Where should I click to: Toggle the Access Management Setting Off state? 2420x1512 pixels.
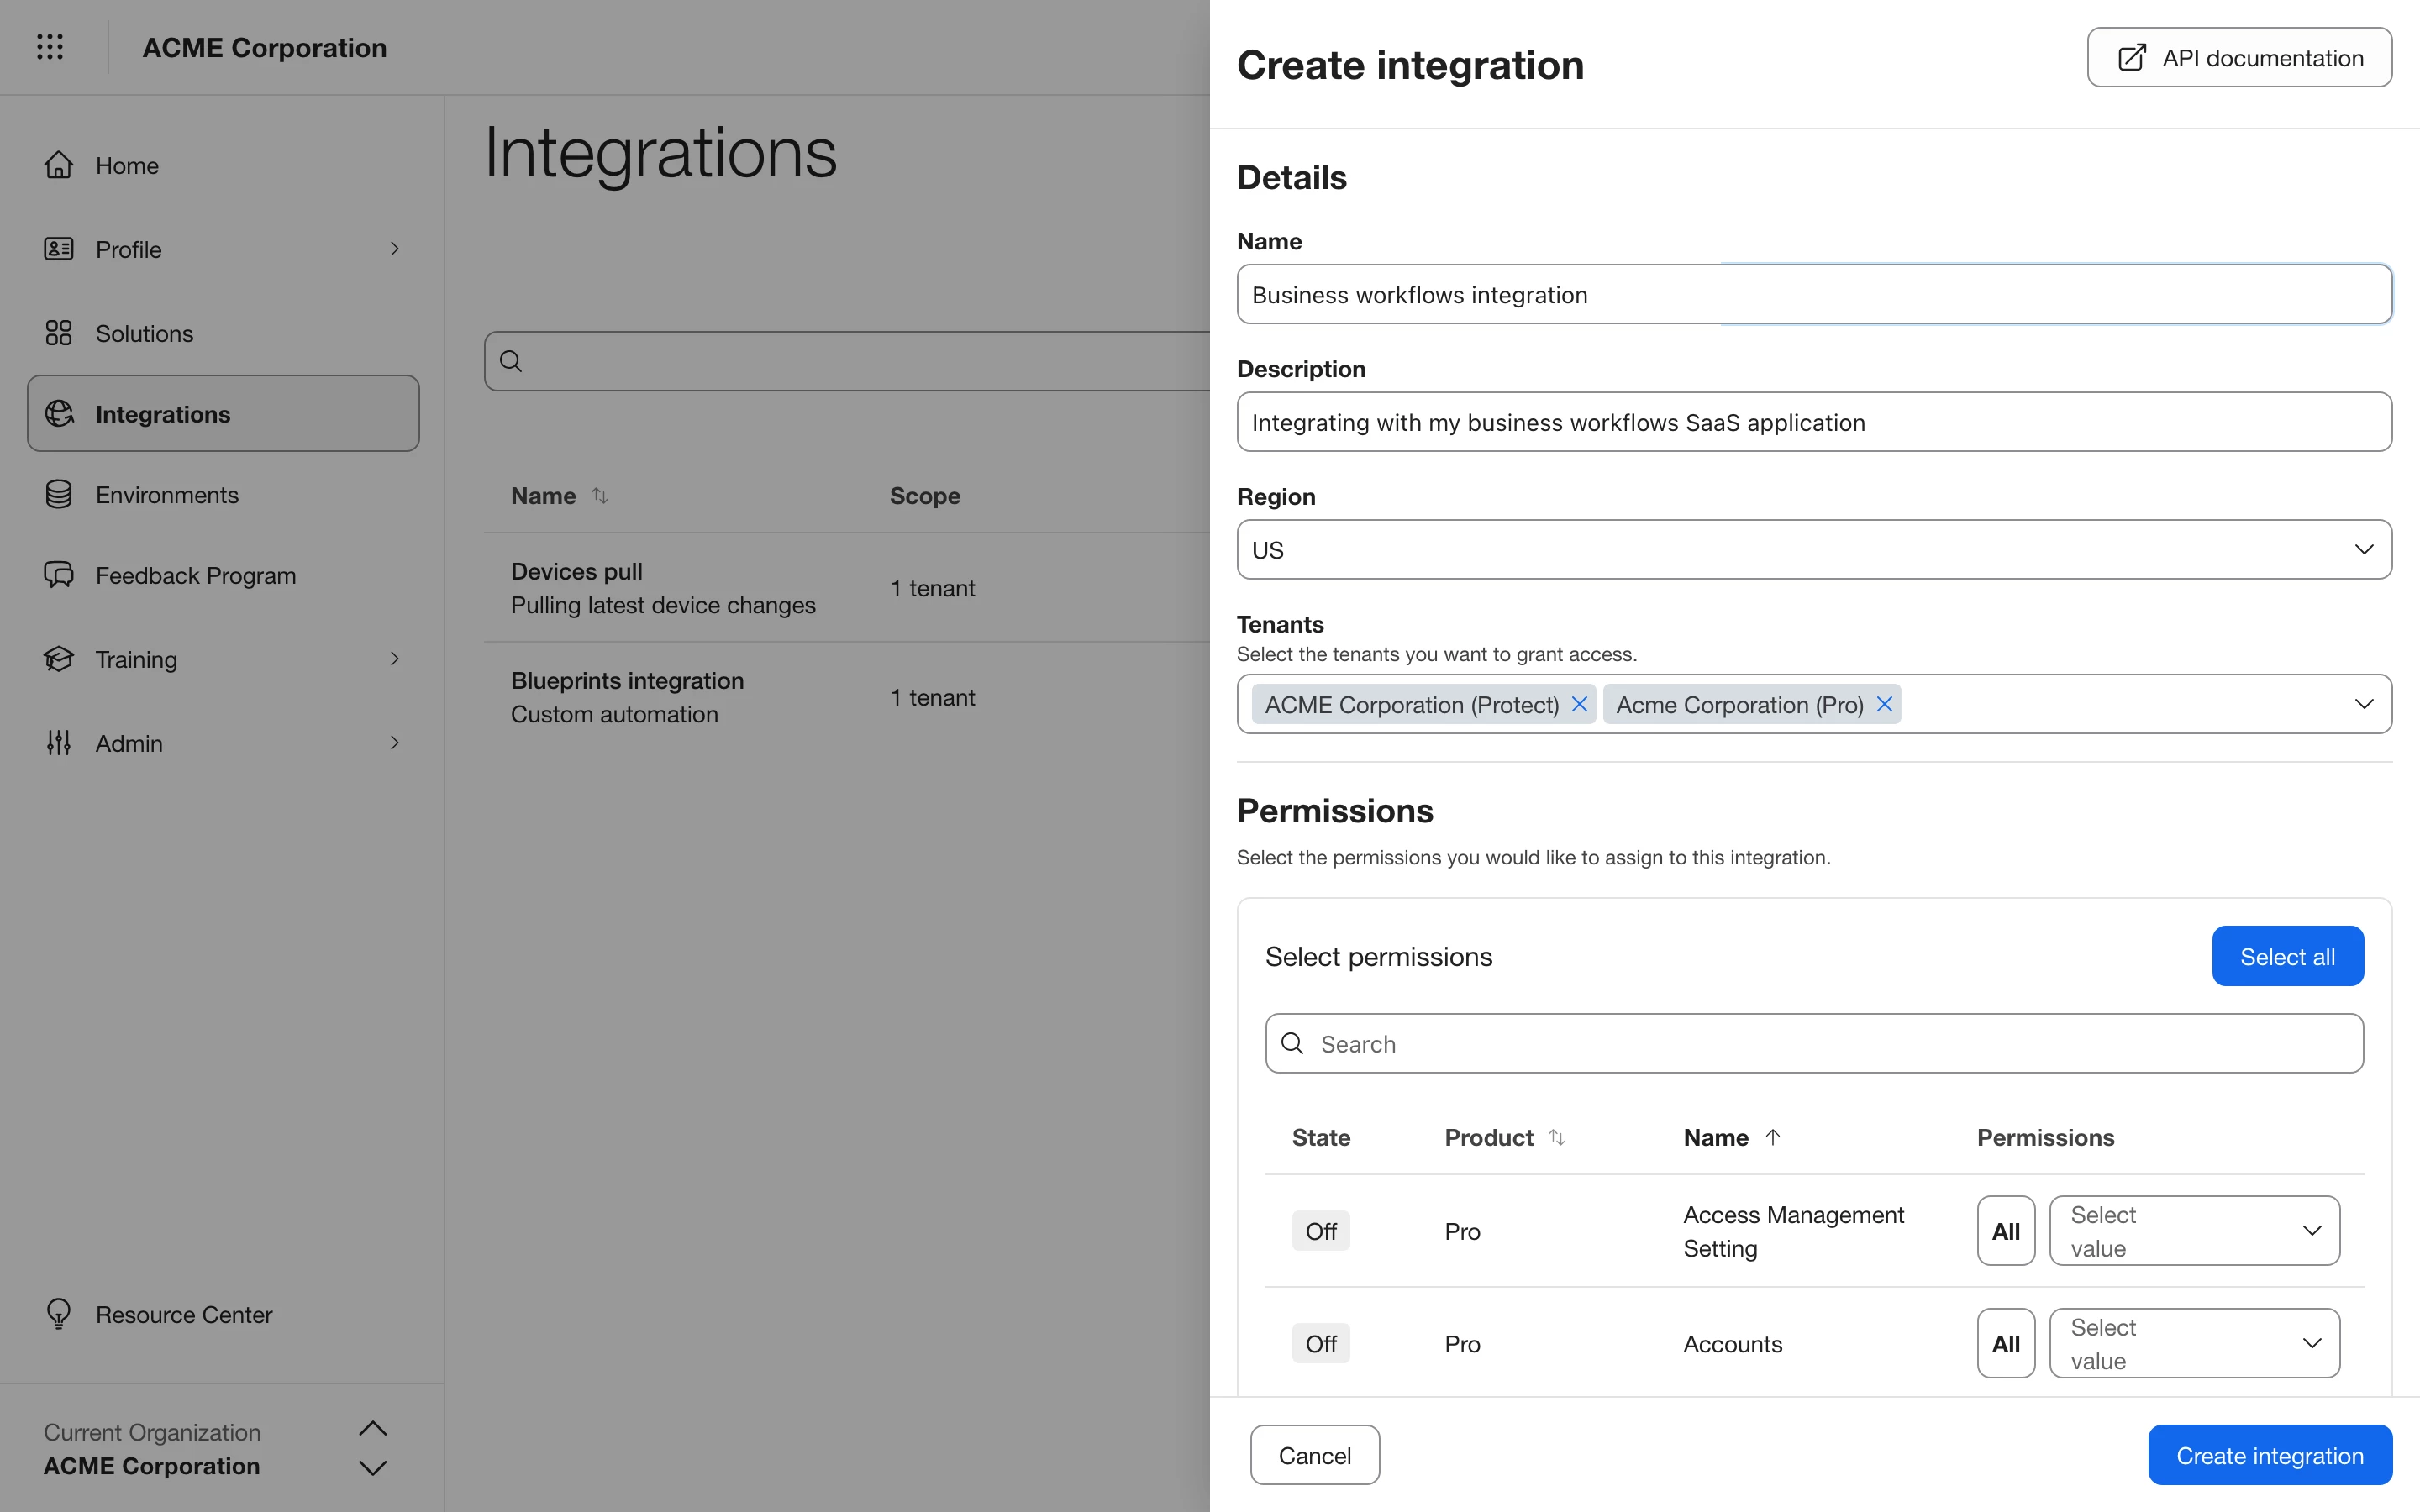1320,1231
